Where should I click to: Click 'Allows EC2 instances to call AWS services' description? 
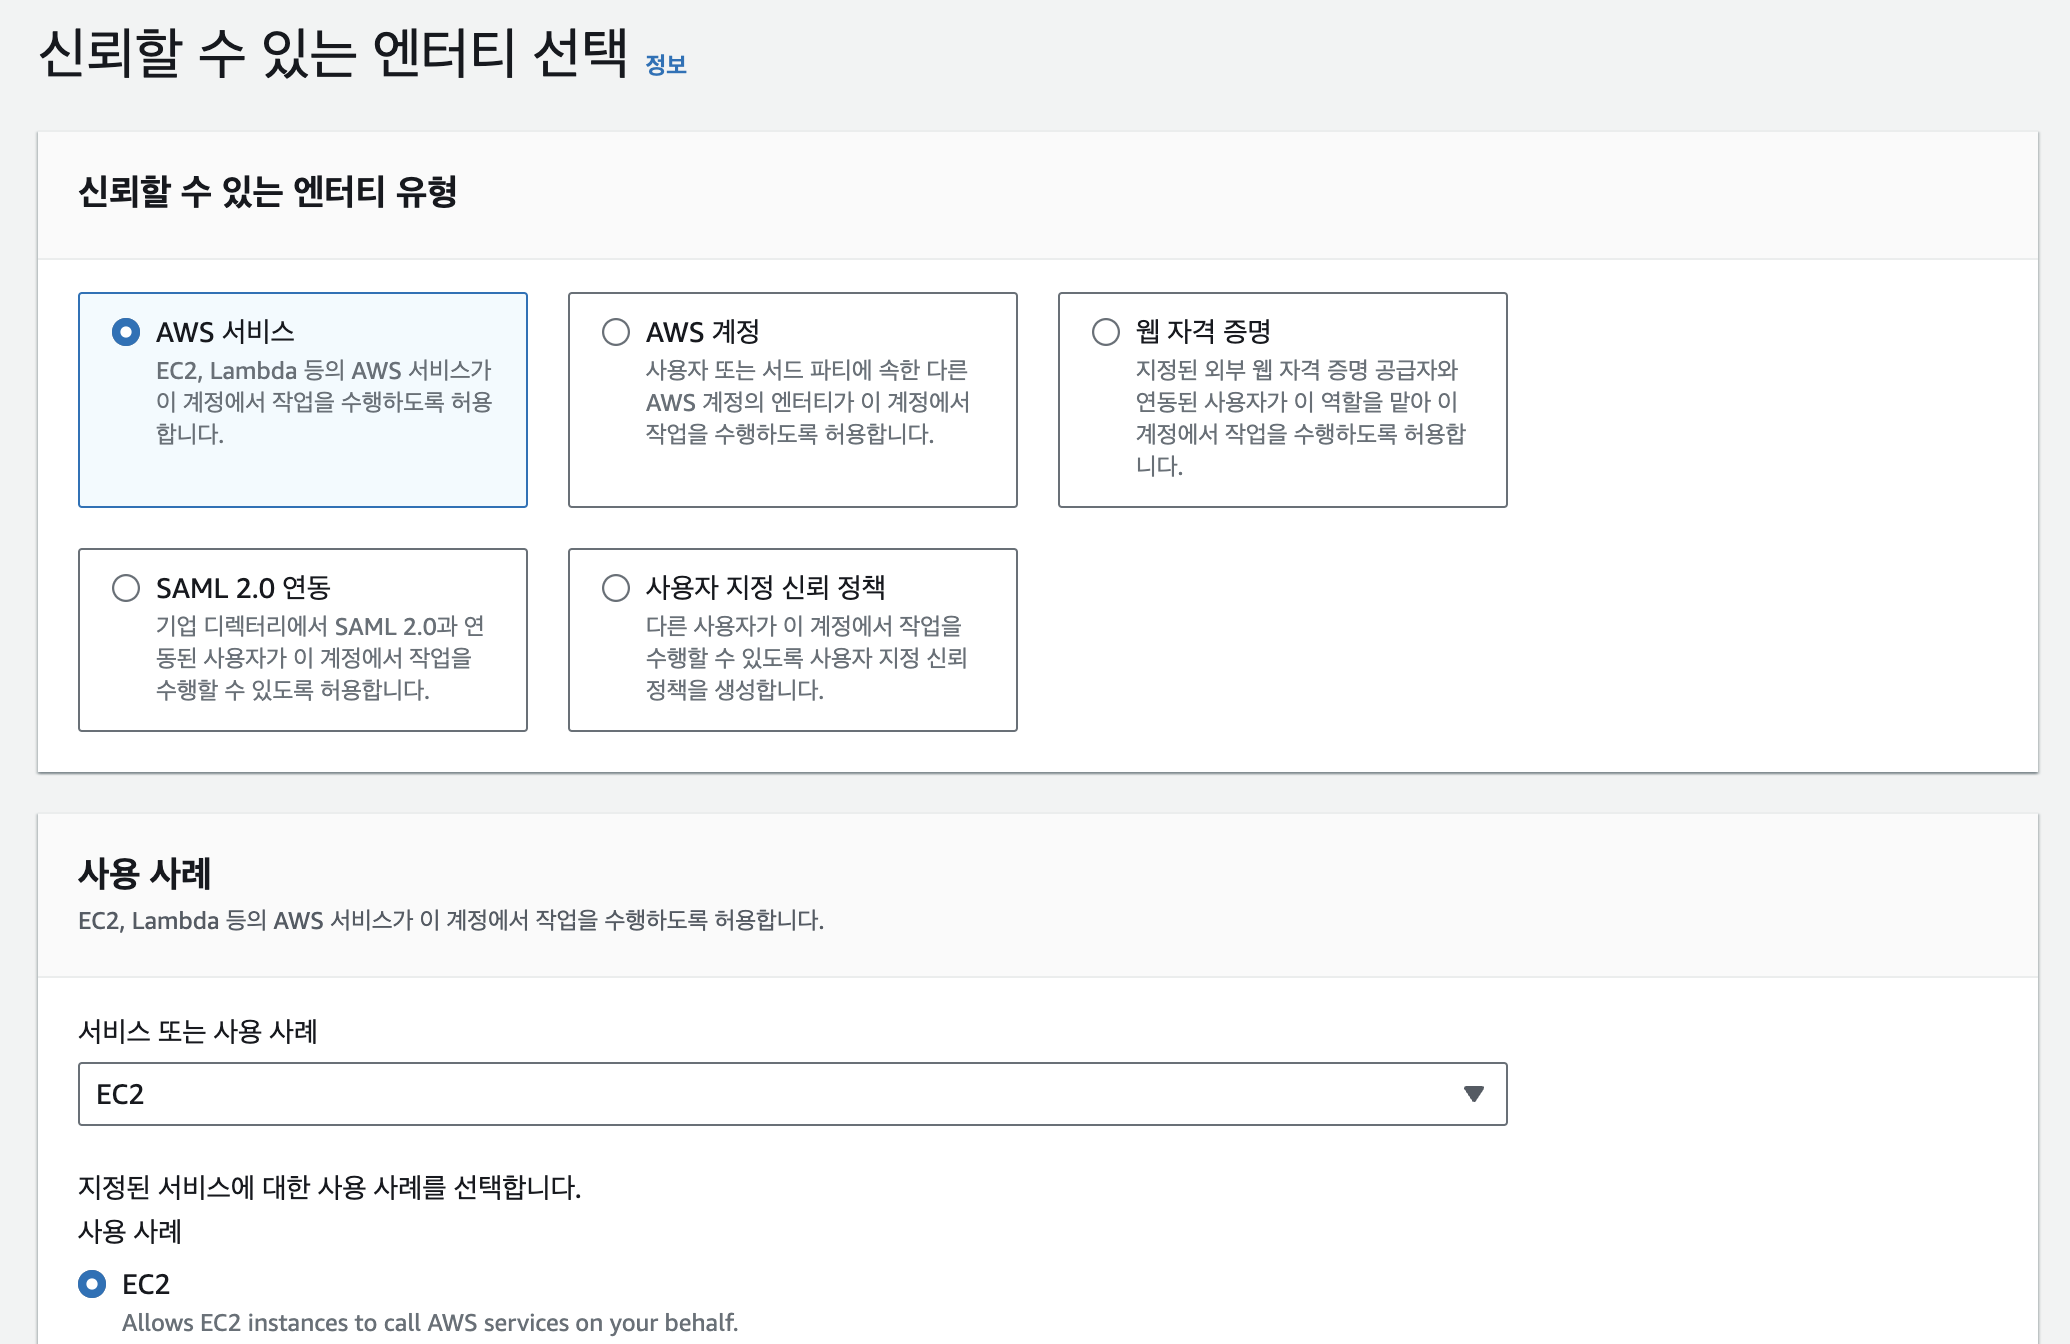(x=430, y=1323)
